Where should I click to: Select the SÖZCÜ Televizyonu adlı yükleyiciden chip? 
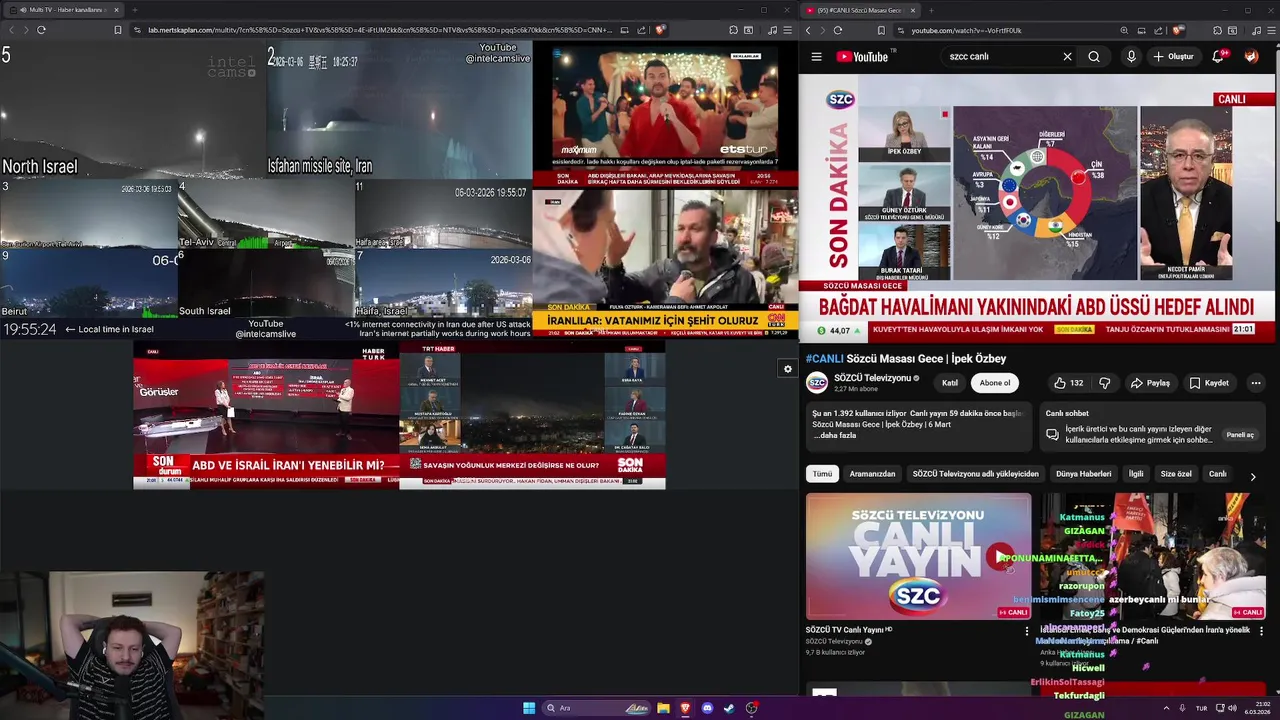pos(975,474)
